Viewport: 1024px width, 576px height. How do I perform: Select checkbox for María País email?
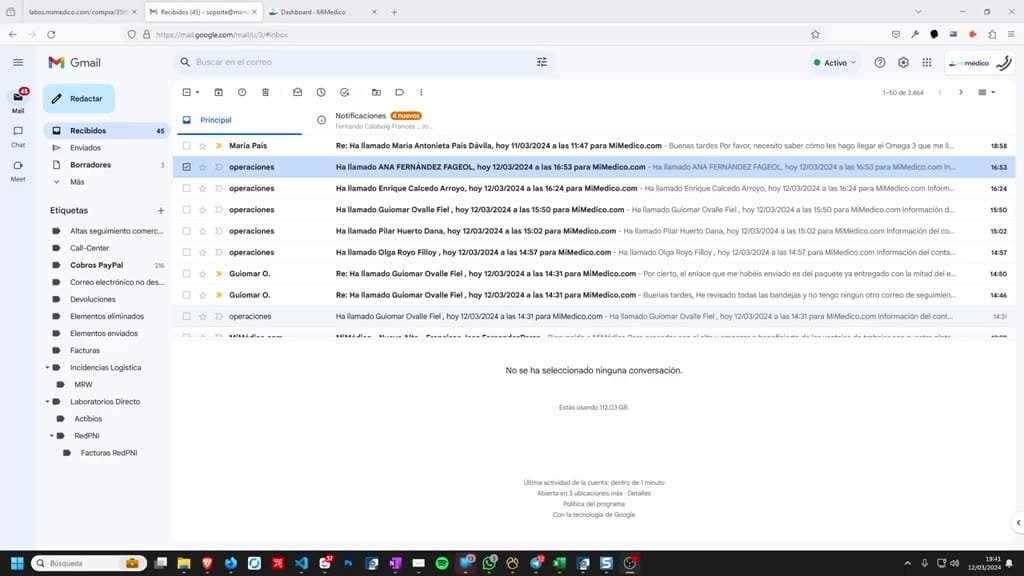pyautogui.click(x=187, y=146)
